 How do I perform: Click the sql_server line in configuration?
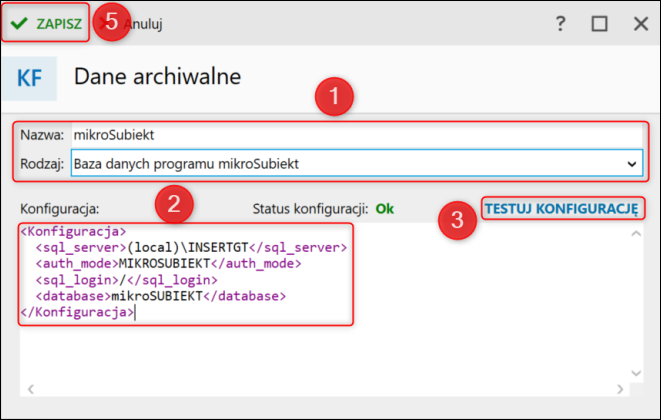click(x=191, y=248)
